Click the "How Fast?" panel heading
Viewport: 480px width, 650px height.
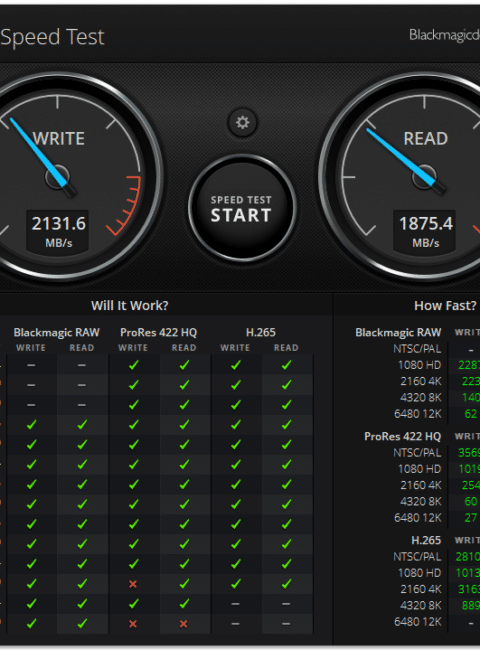click(x=445, y=306)
